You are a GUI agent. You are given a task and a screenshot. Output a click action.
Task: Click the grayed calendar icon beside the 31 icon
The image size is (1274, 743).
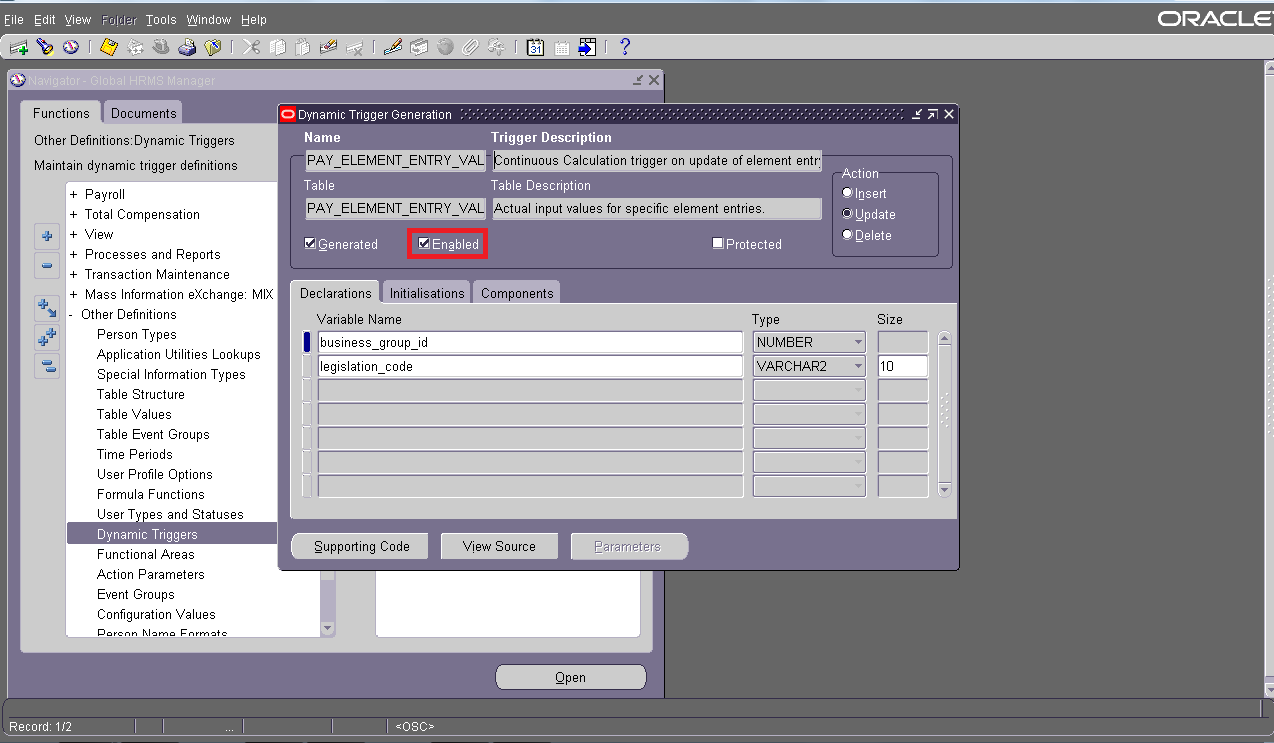[x=561, y=47]
